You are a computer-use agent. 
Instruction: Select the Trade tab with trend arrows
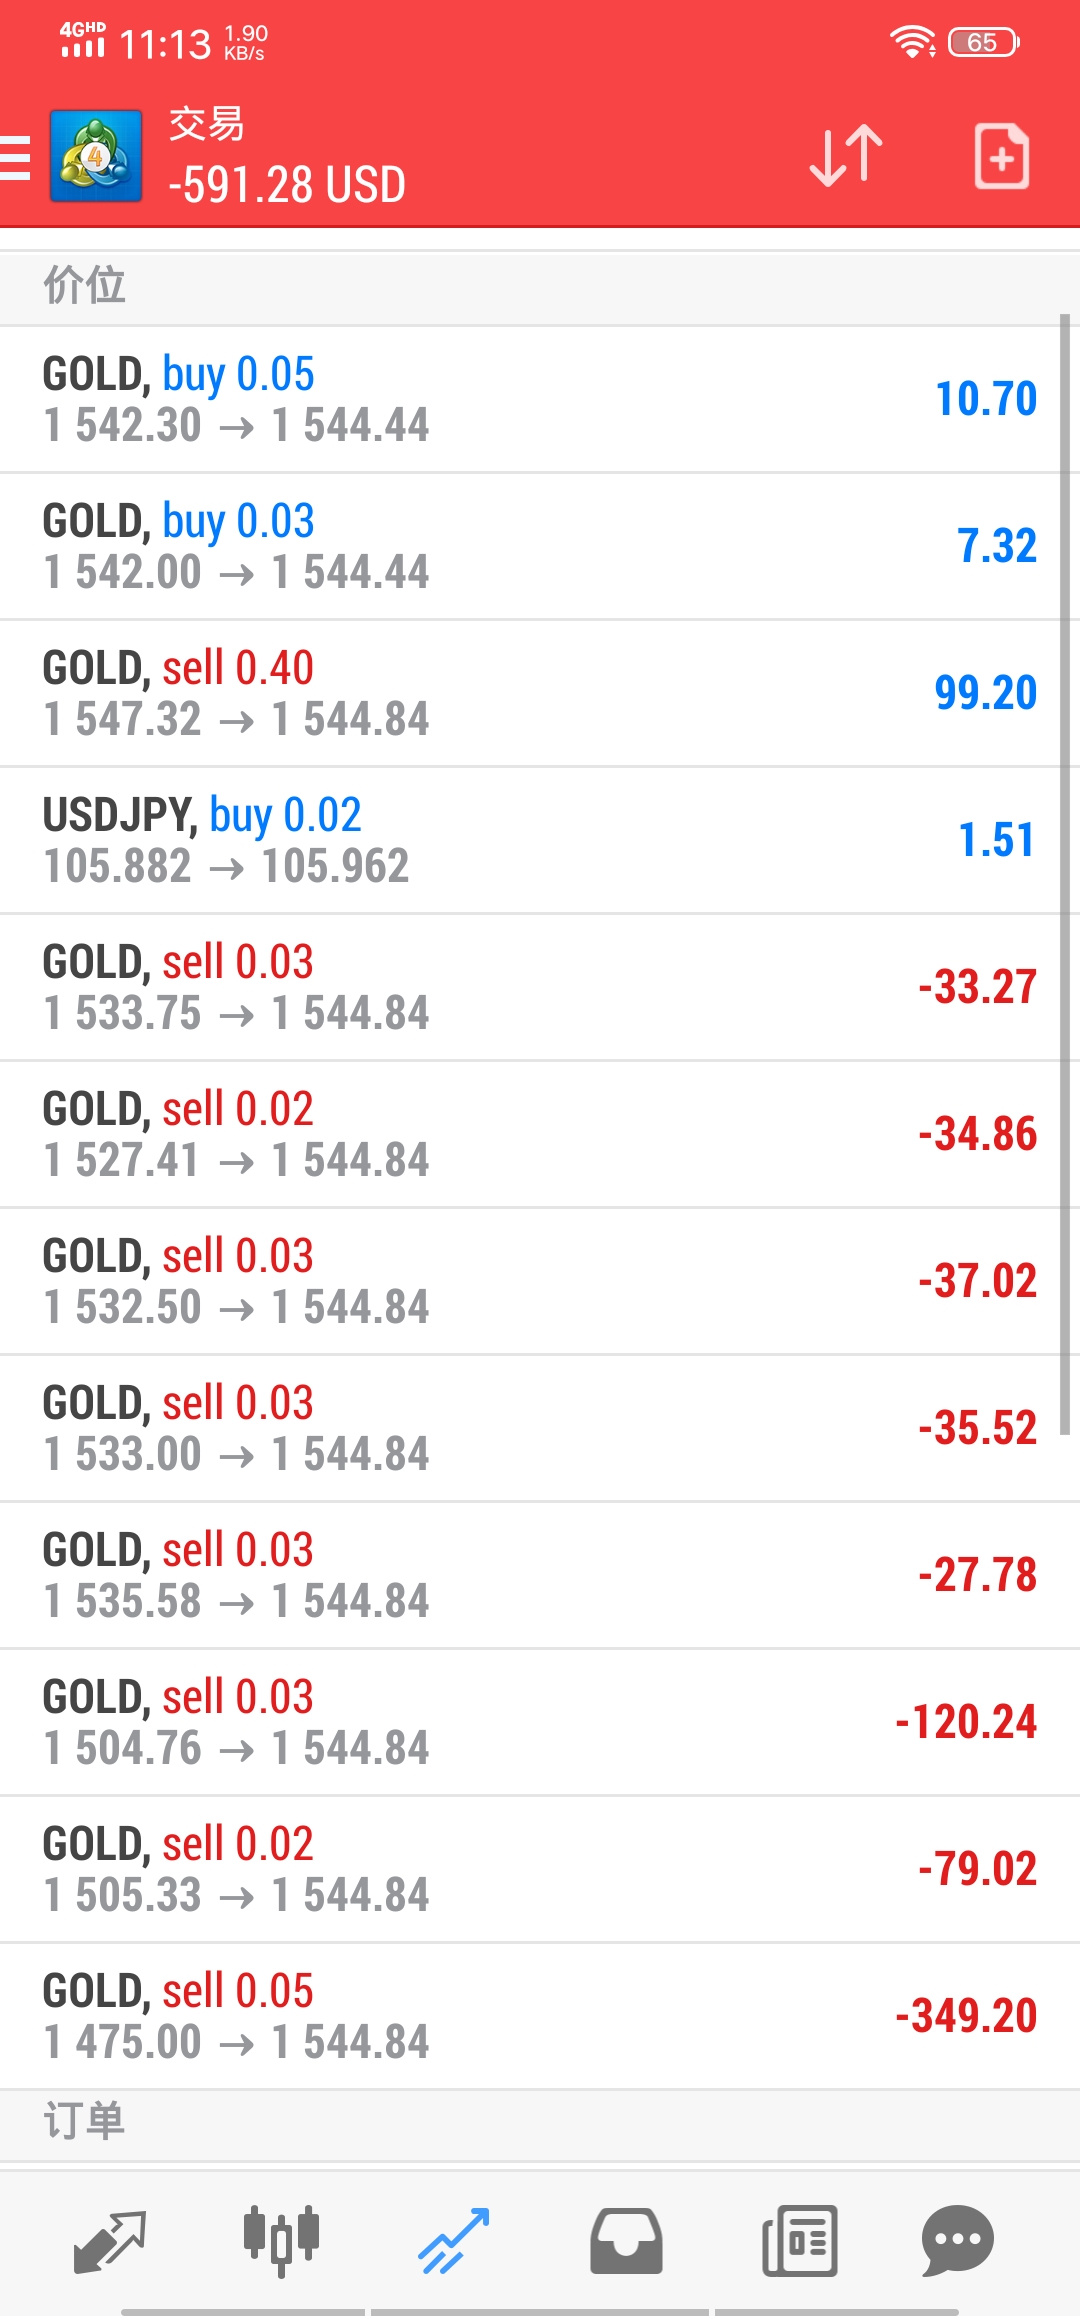pos(454,2241)
